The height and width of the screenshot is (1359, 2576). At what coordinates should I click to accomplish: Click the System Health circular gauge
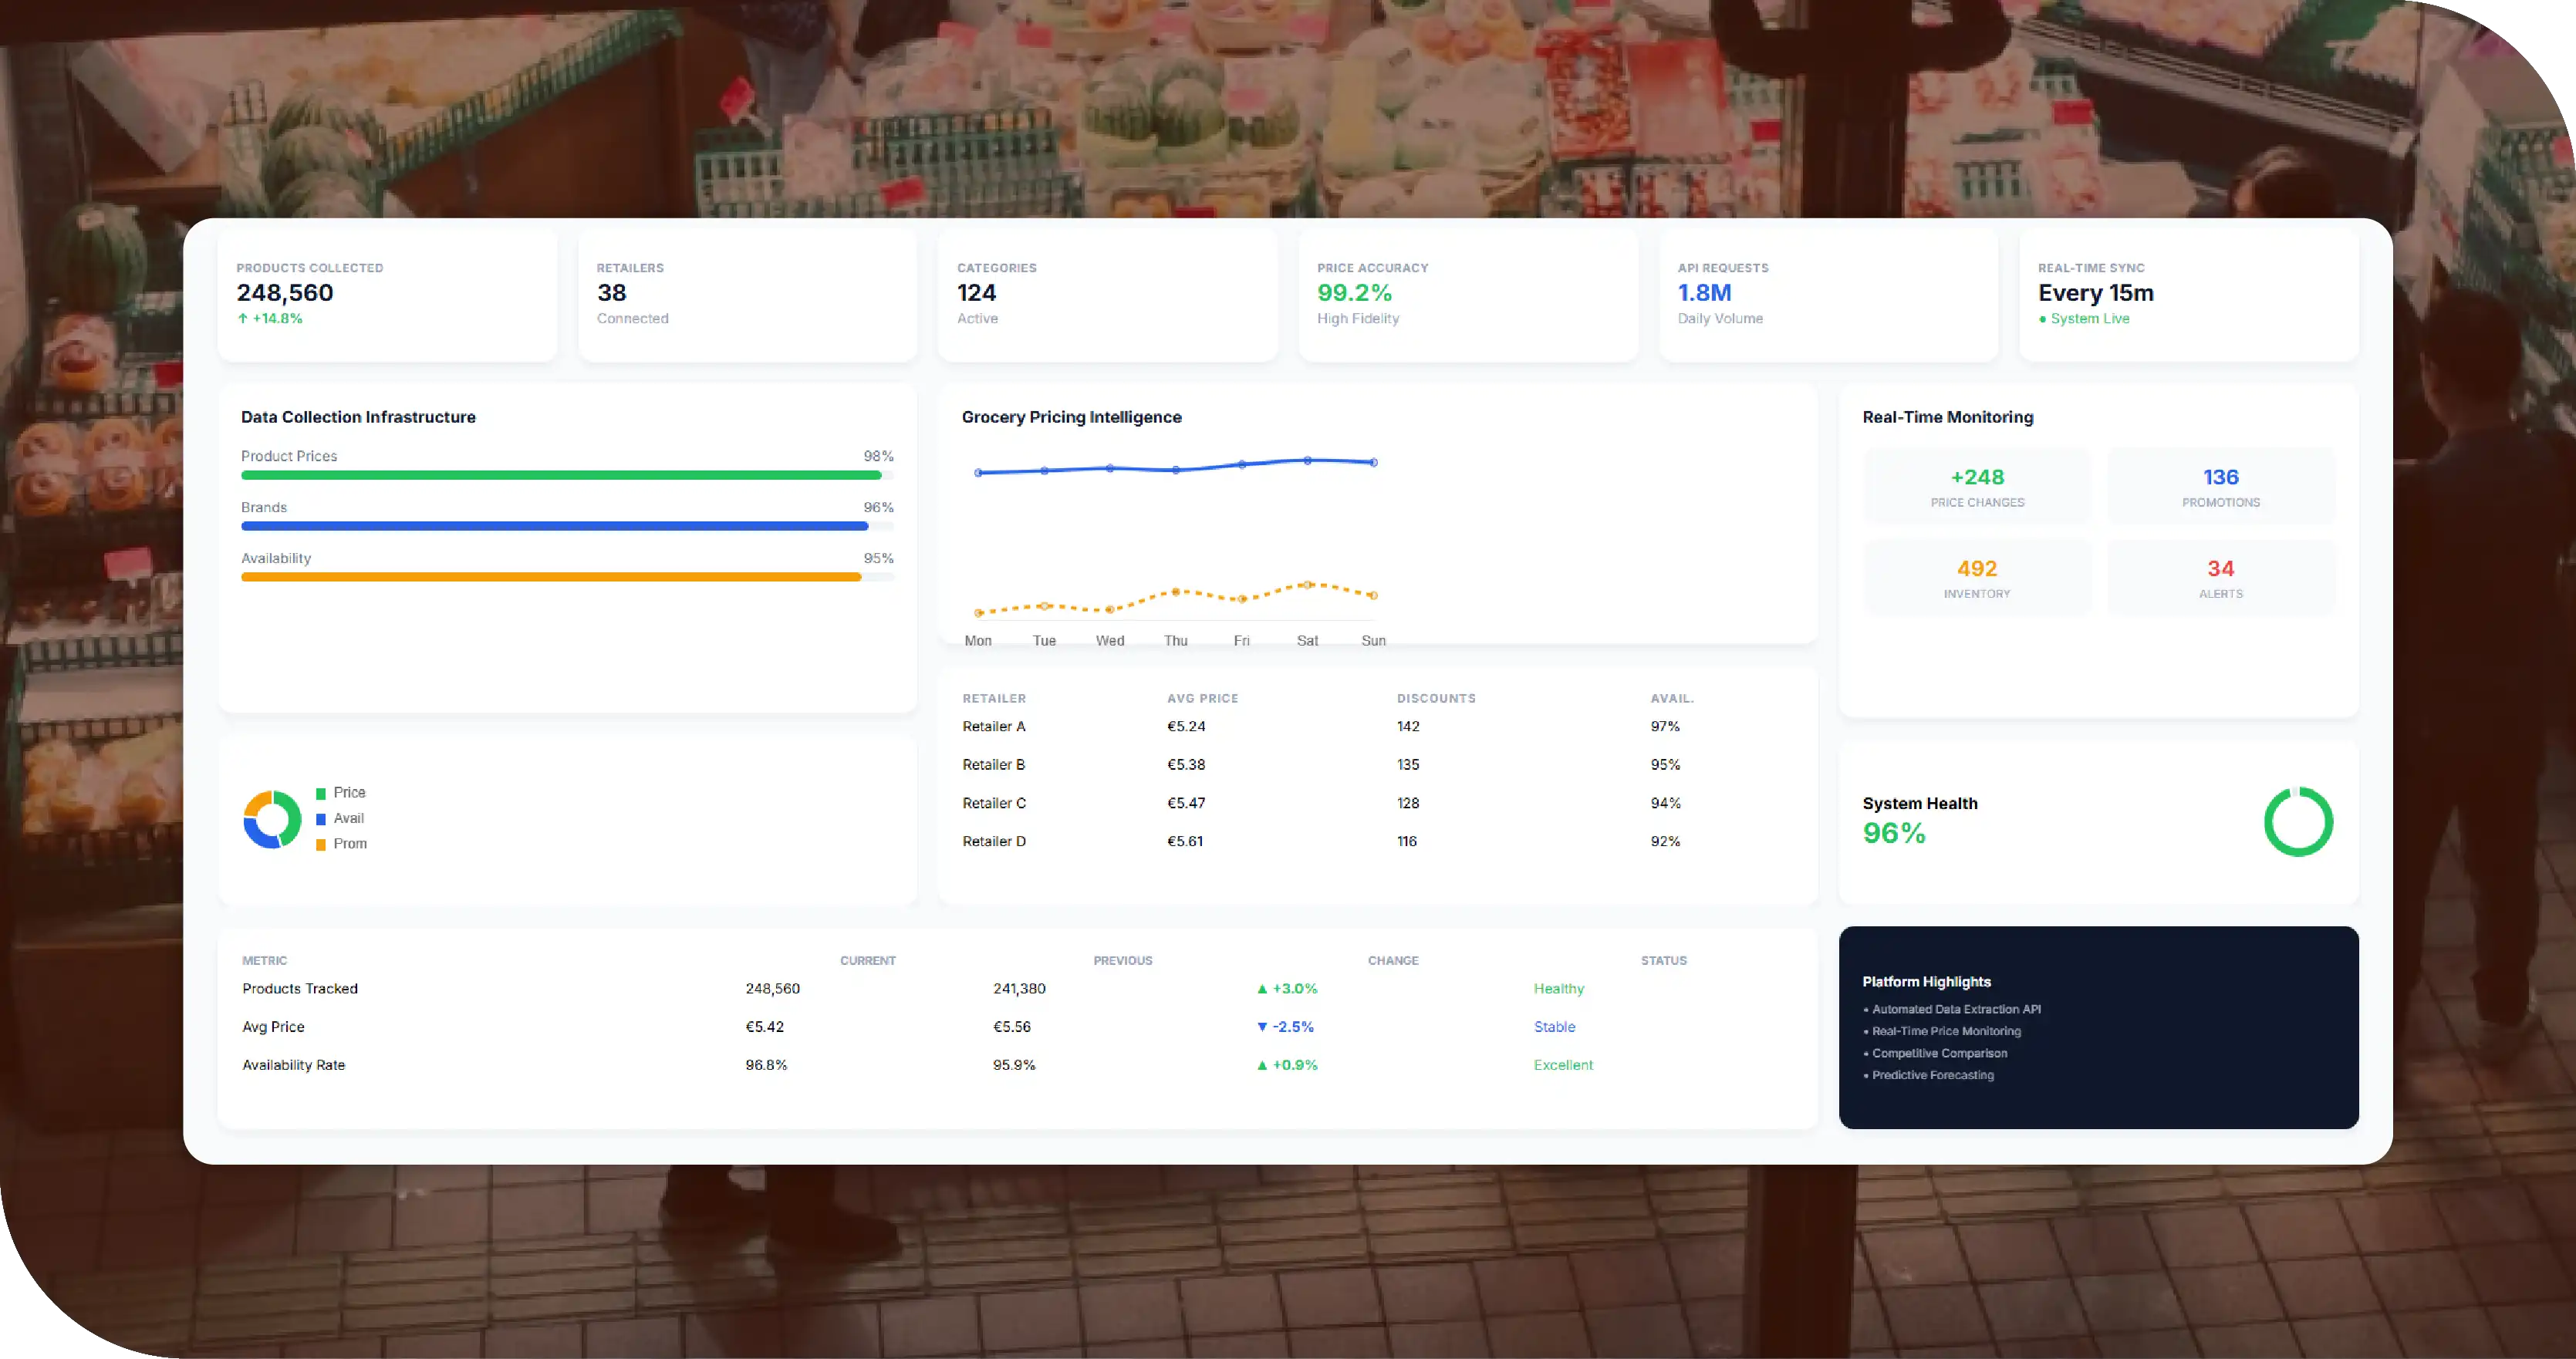click(x=2298, y=821)
